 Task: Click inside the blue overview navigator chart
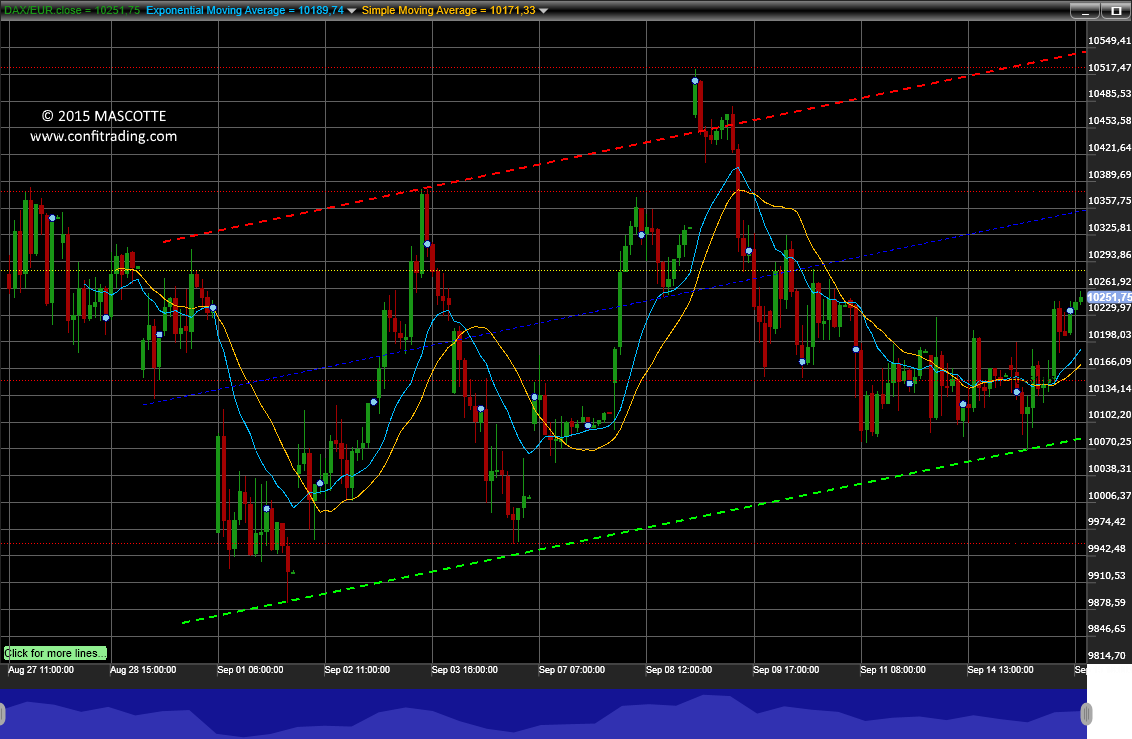point(543,714)
